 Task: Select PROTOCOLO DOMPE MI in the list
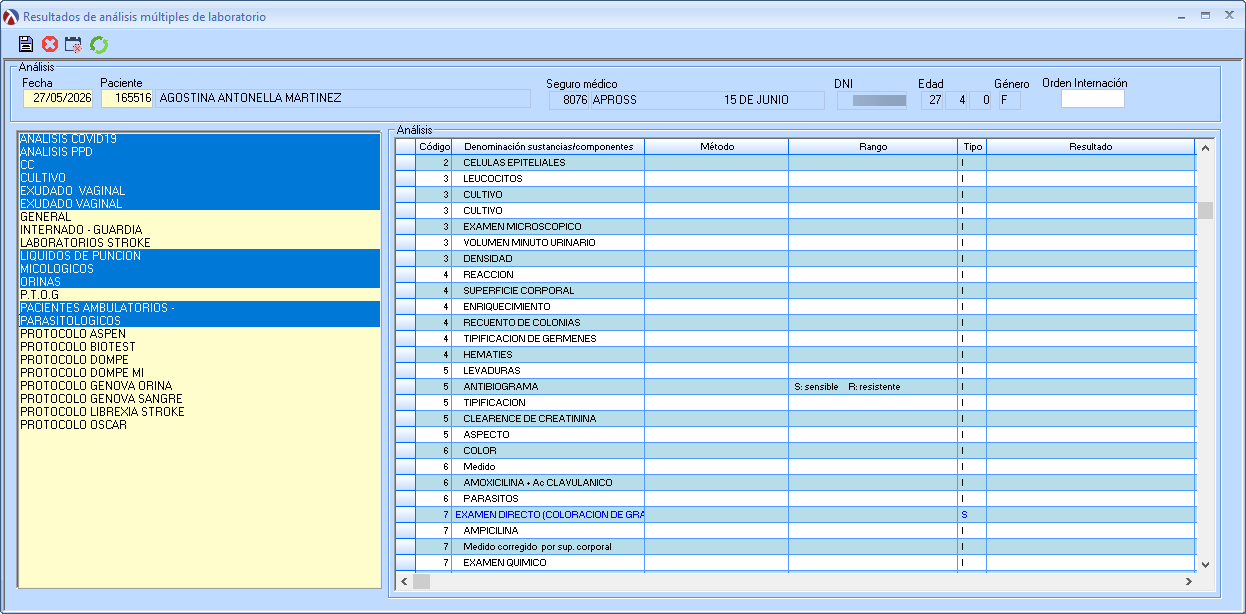click(199, 373)
